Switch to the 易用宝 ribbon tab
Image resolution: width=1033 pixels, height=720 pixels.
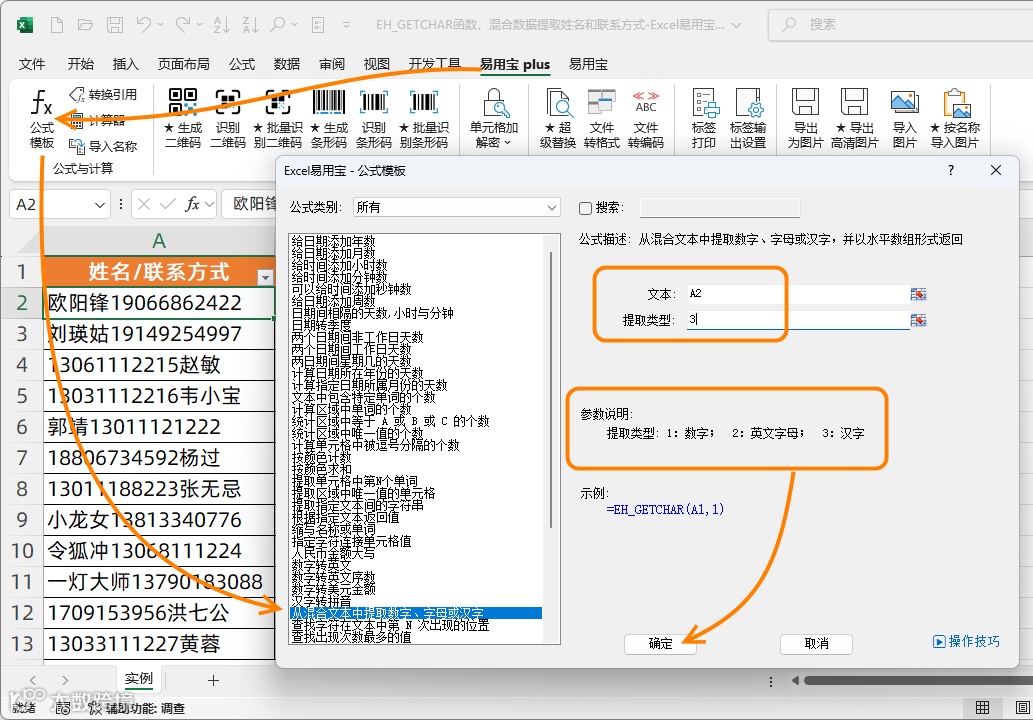[588, 64]
